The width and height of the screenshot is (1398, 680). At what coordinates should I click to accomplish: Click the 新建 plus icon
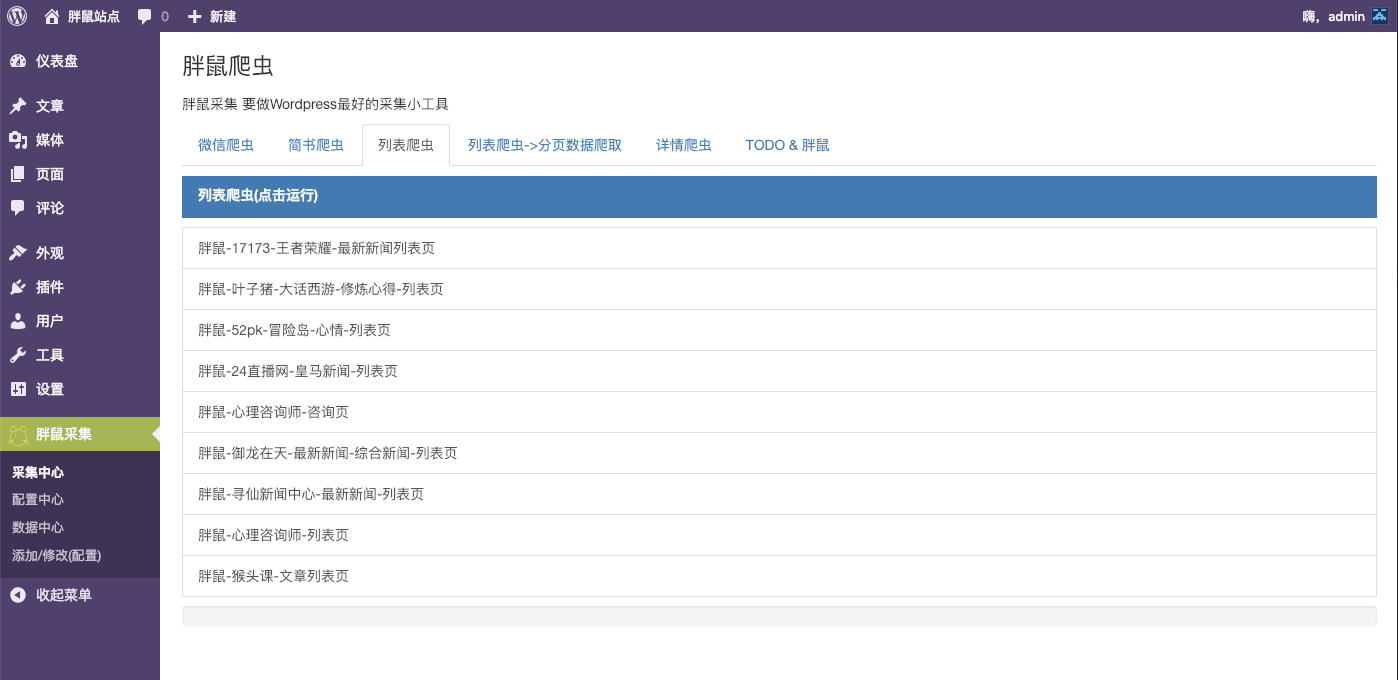tap(194, 16)
